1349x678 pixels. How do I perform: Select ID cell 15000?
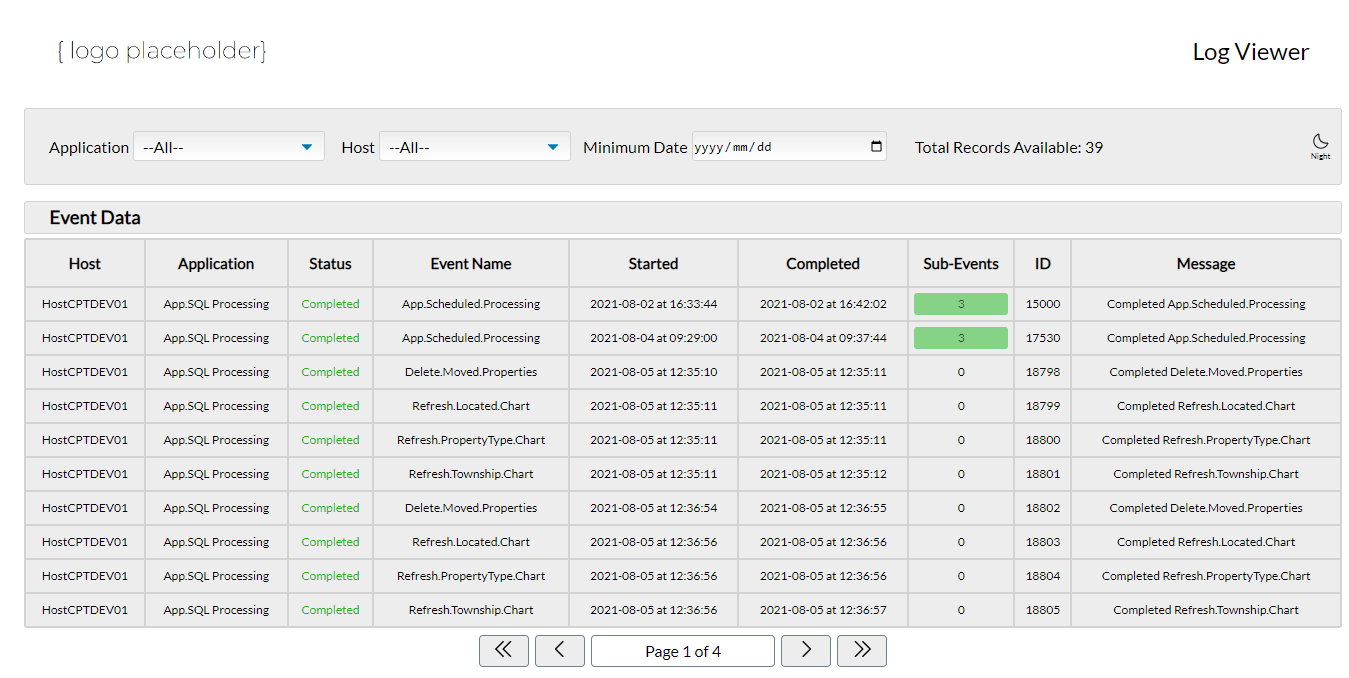[1043, 304]
